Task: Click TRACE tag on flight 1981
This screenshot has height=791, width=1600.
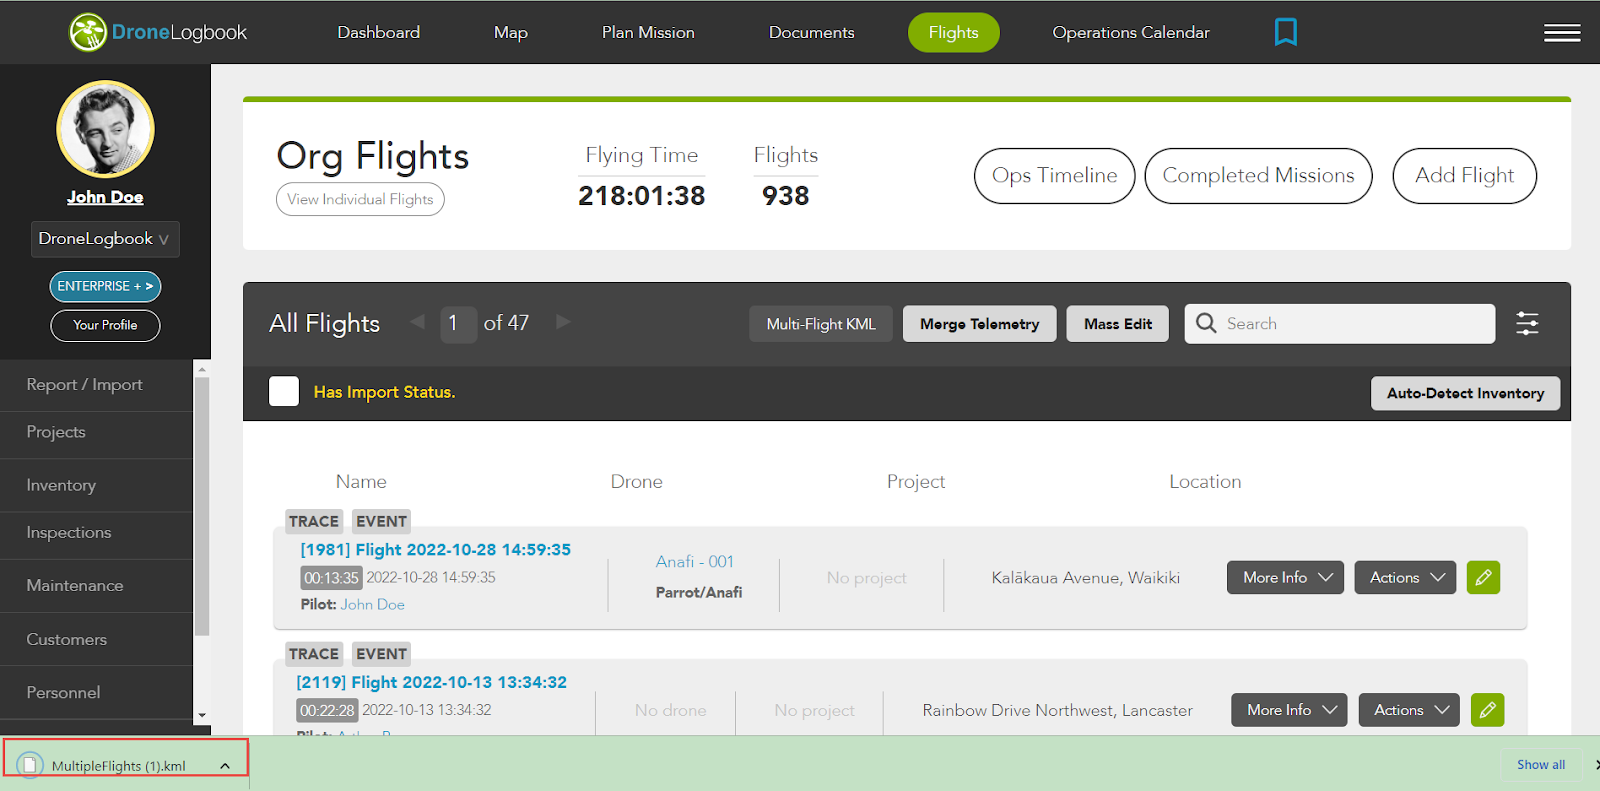Action: tap(314, 521)
